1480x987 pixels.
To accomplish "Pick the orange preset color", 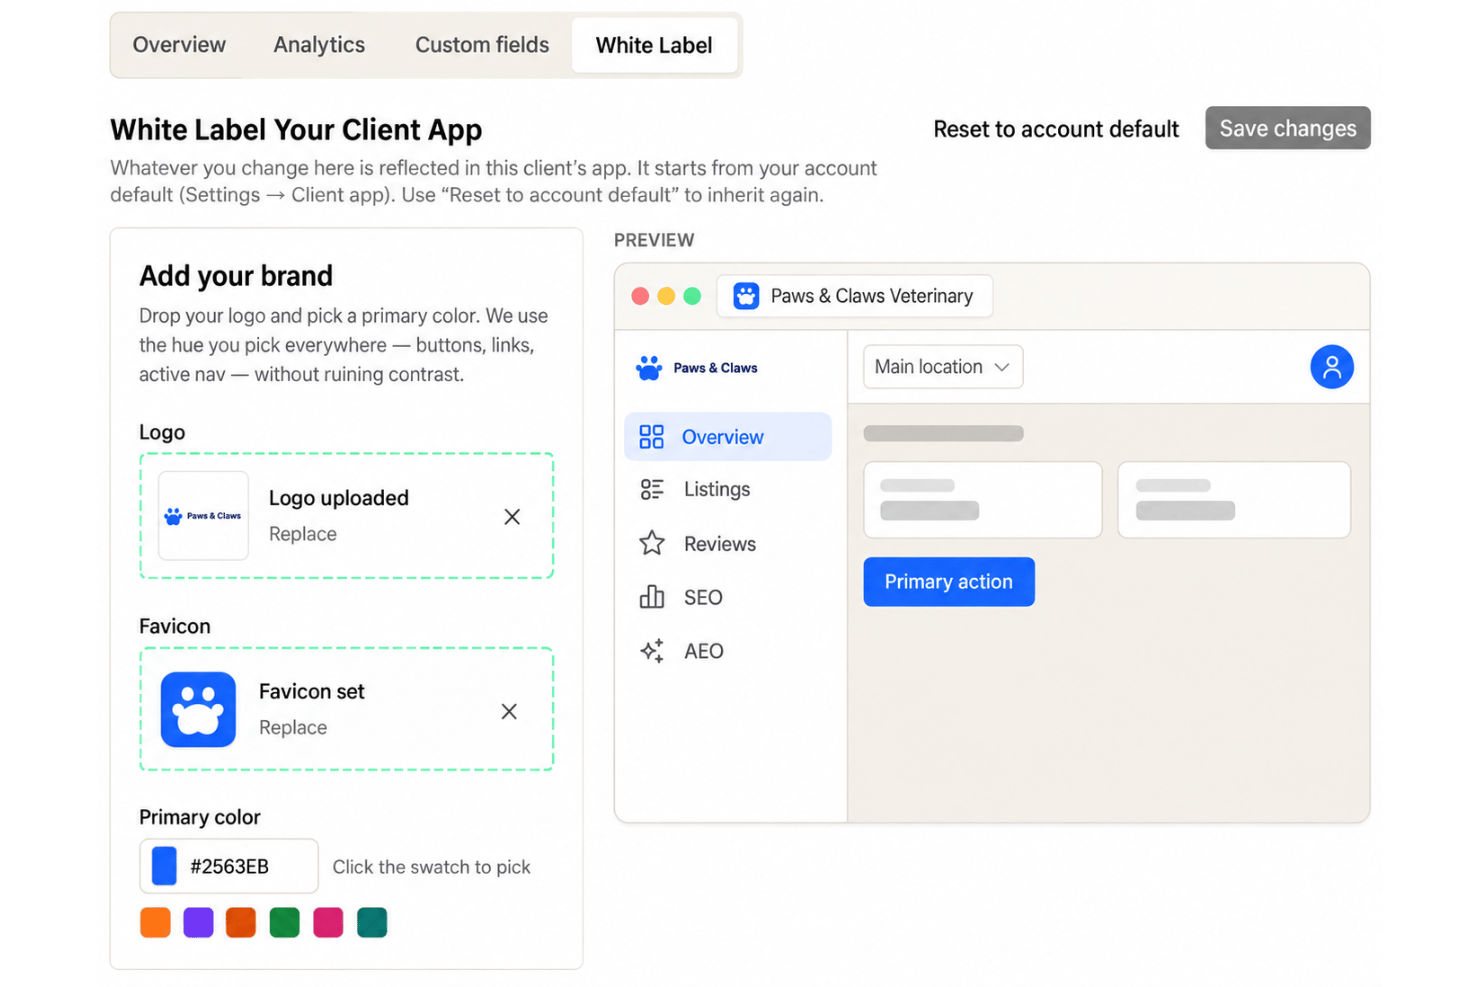I will (155, 922).
